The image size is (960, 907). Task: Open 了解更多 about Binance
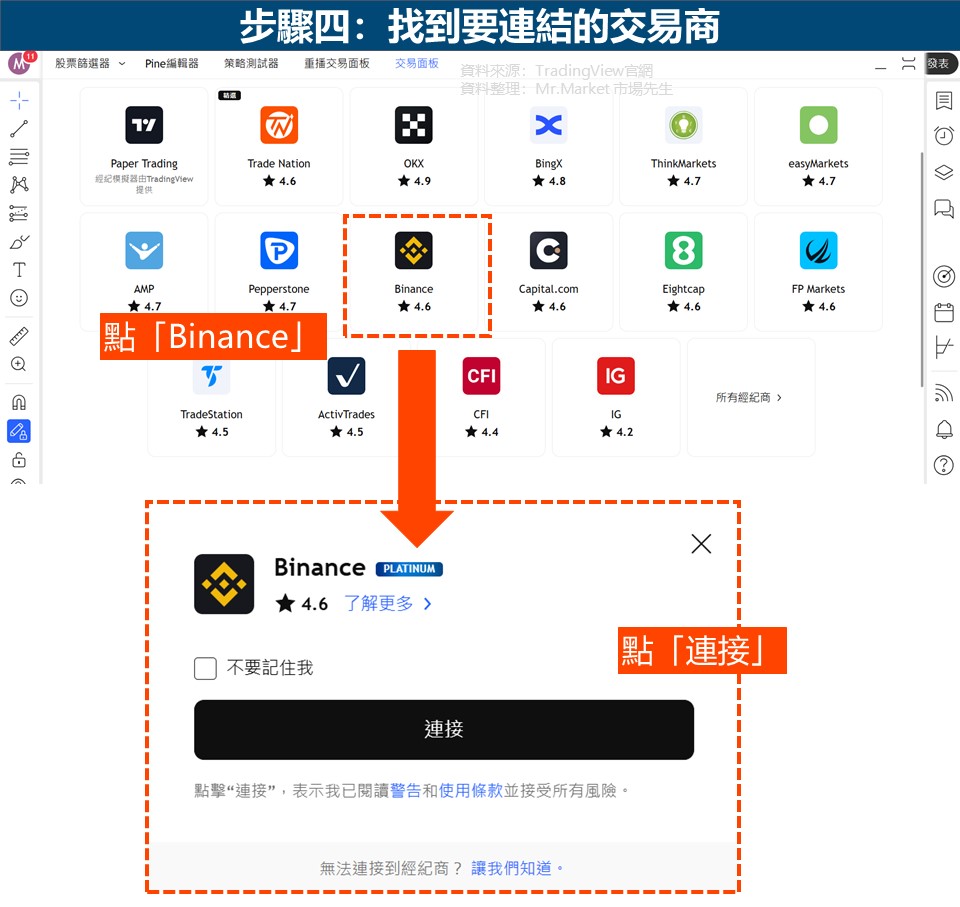[388, 604]
